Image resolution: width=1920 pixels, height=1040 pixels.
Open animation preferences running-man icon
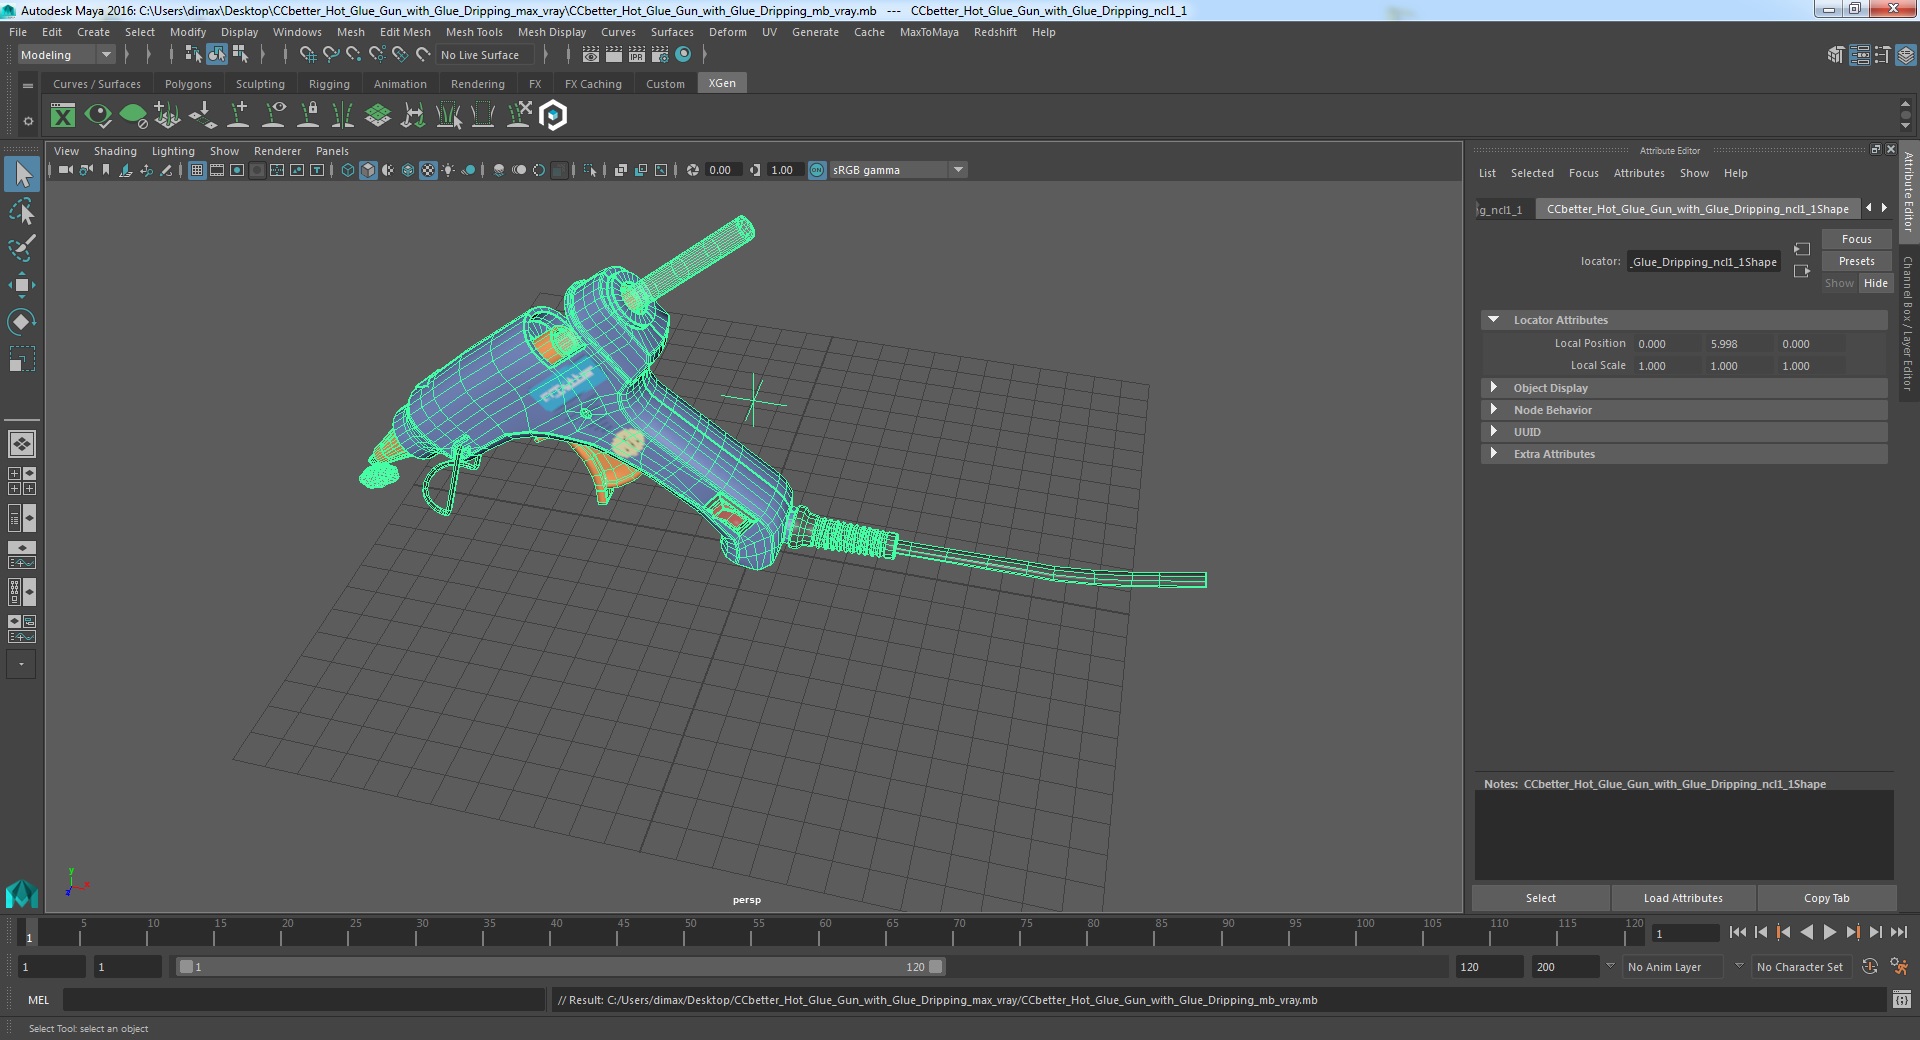pos(1899,967)
